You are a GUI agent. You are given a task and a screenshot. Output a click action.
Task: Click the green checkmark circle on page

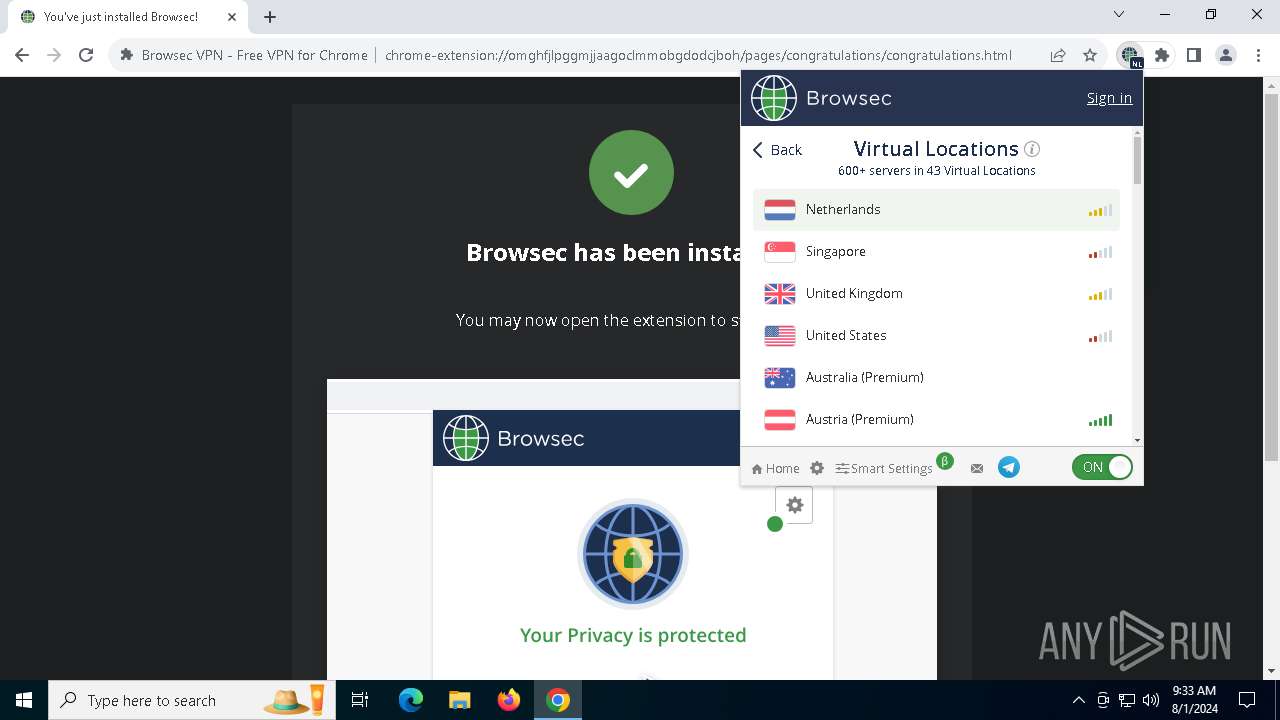click(x=631, y=173)
